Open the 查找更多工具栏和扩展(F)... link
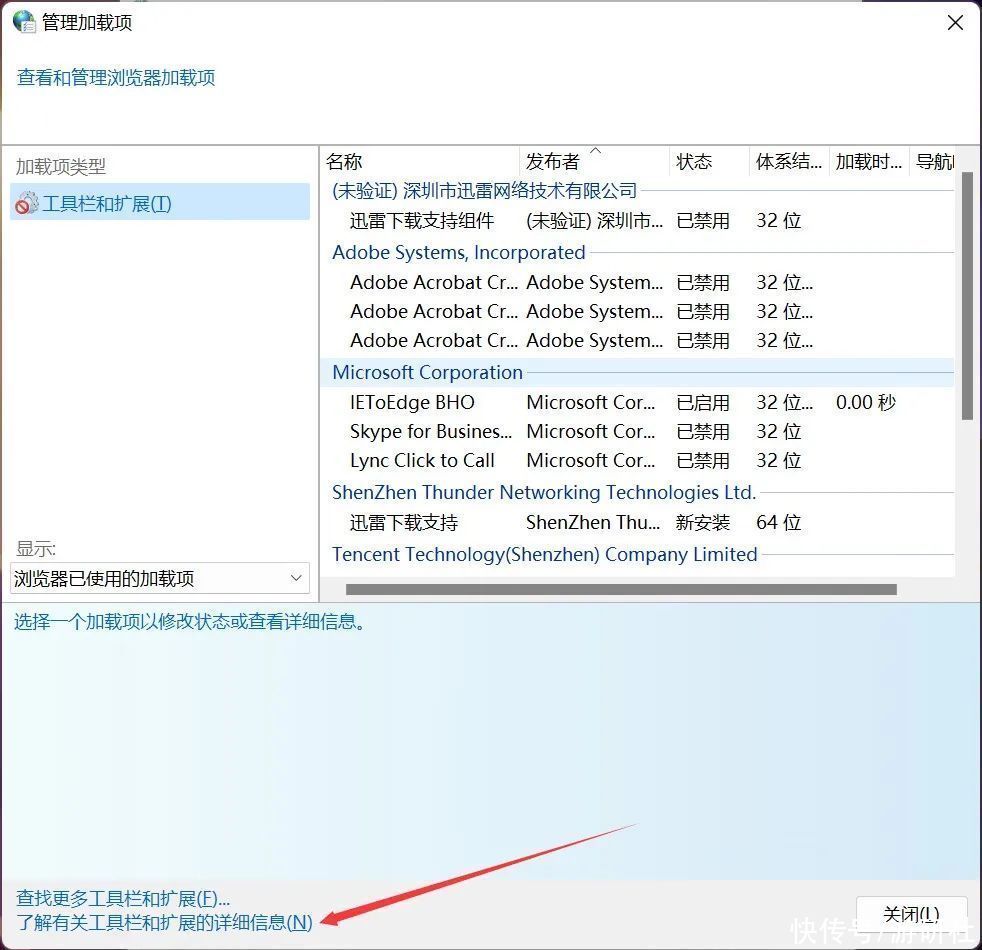 (x=123, y=899)
